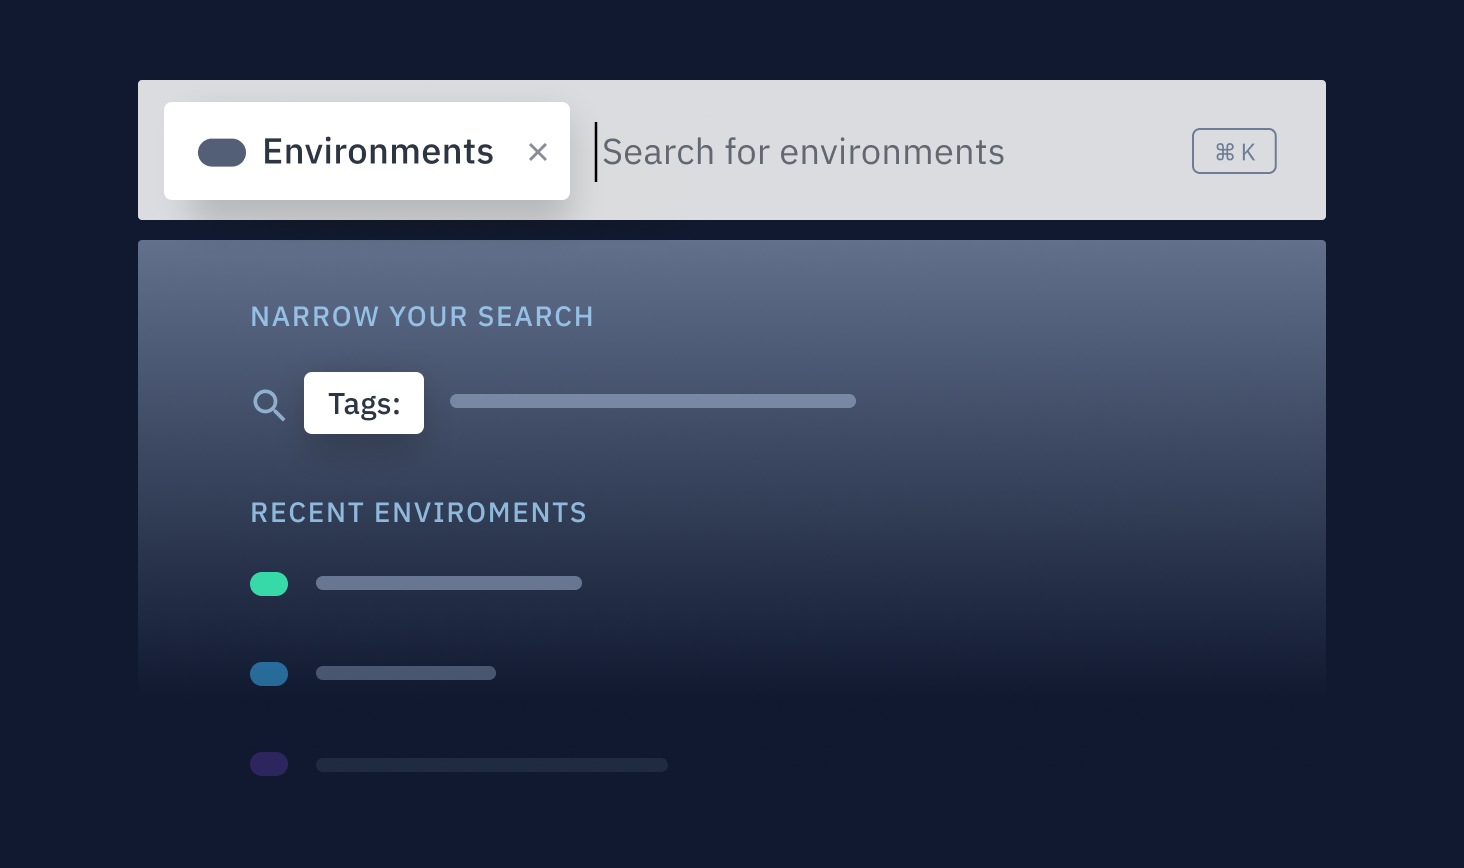The width and height of the screenshot is (1464, 868).
Task: Click the text cursor in search bar
Action: pos(596,152)
